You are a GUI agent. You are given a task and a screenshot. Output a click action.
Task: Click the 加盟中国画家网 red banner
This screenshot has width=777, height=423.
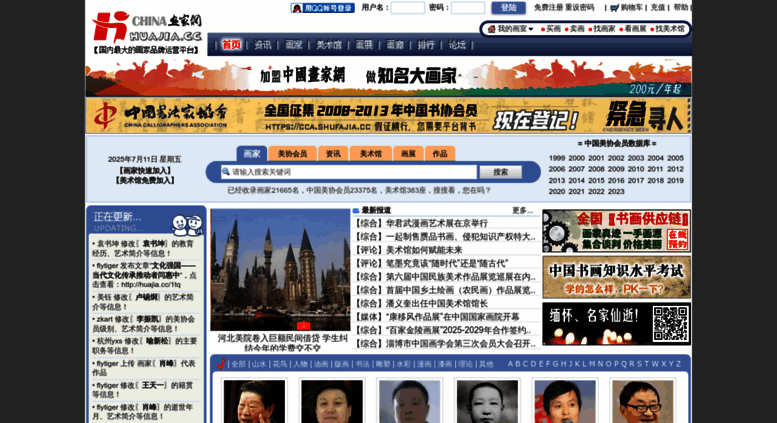388,77
